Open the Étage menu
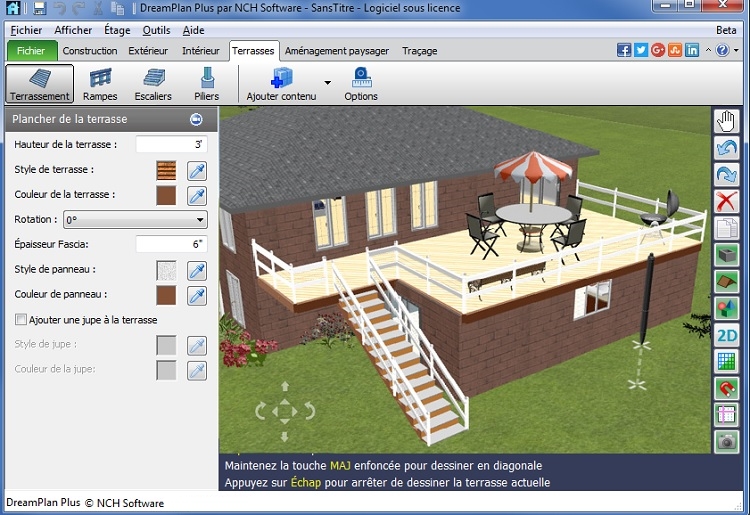Viewport: 750px width, 515px height. [117, 30]
